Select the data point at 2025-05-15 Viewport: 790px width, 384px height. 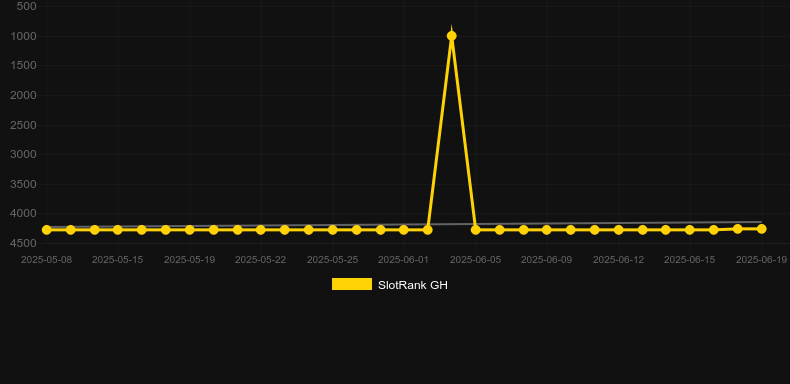tap(118, 230)
